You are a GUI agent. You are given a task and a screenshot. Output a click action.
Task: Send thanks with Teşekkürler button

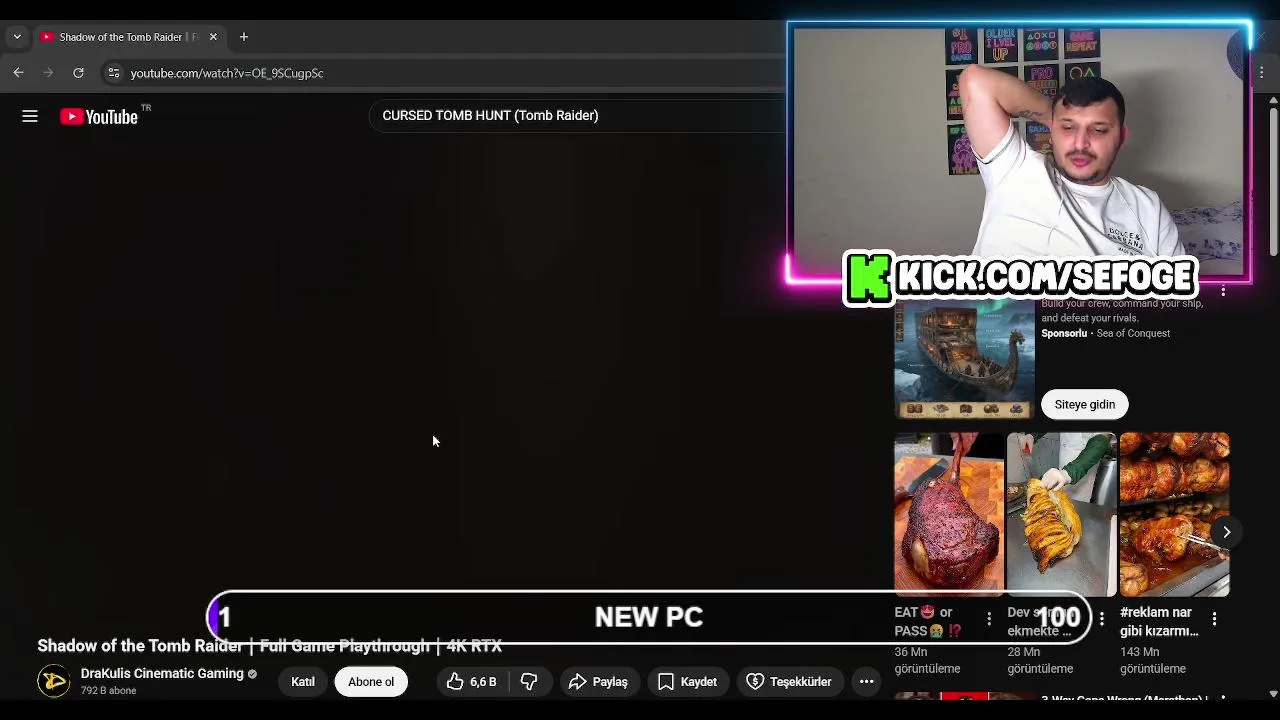coord(789,682)
